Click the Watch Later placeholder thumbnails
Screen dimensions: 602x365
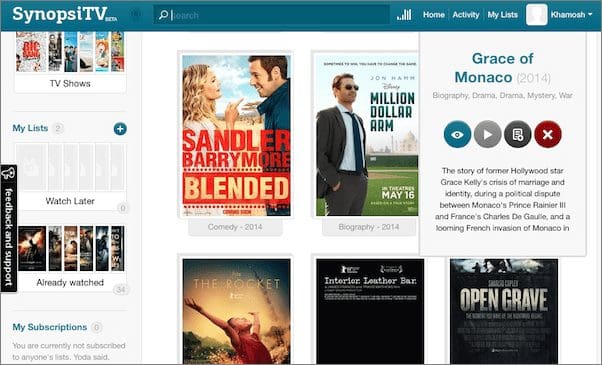click(x=70, y=167)
